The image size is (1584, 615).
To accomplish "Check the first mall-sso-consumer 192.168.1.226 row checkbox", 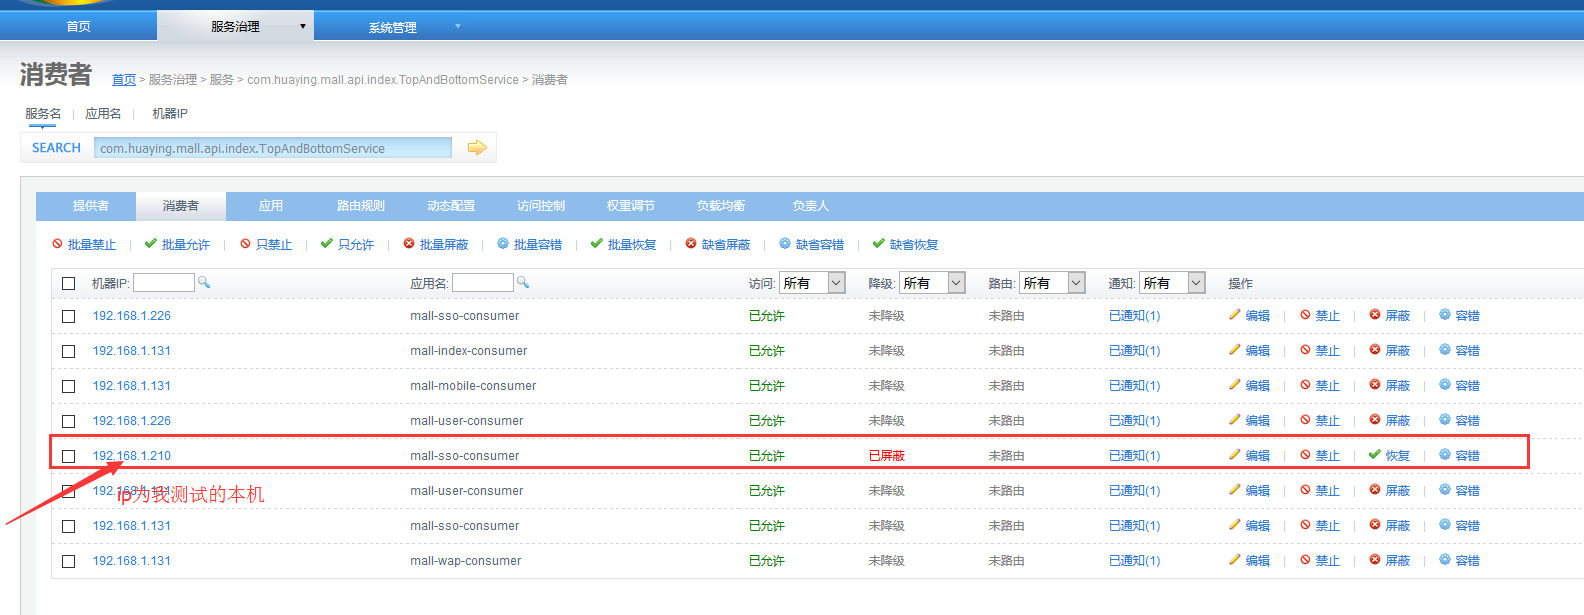I will click(69, 316).
